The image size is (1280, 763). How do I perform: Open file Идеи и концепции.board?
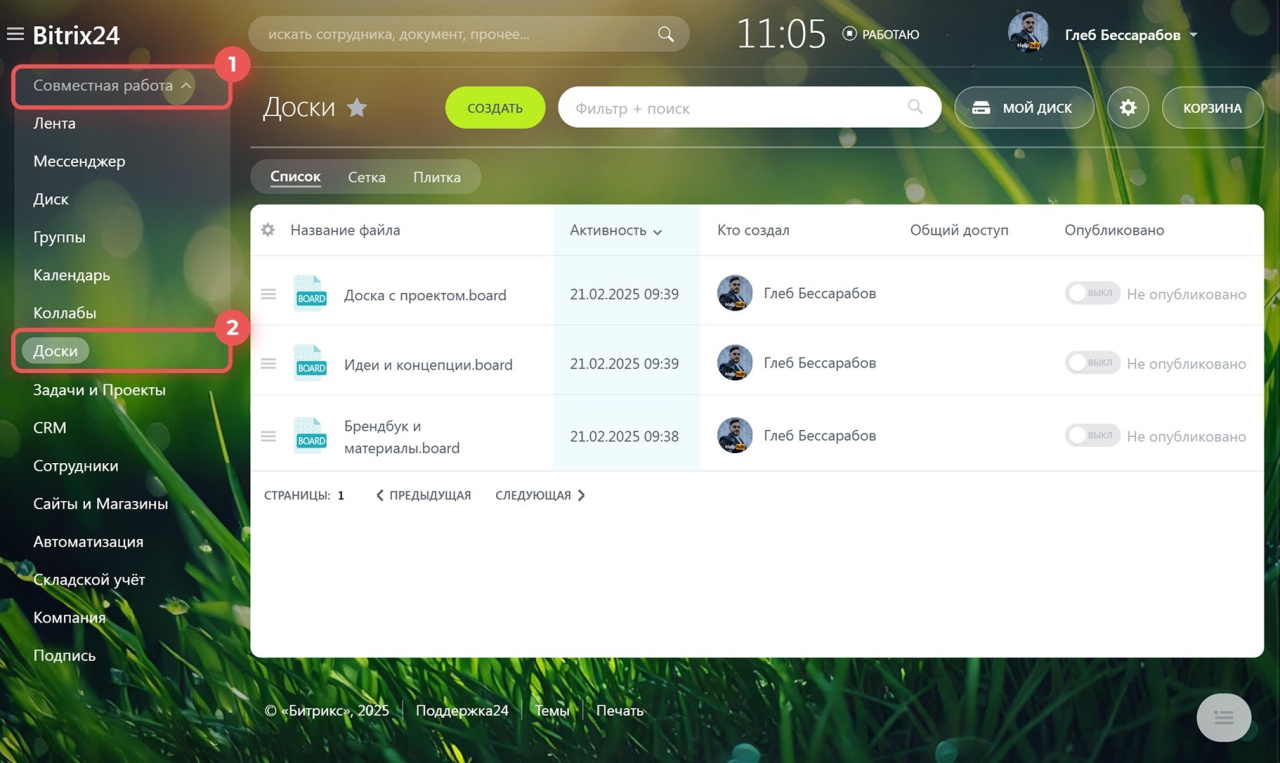coord(428,365)
